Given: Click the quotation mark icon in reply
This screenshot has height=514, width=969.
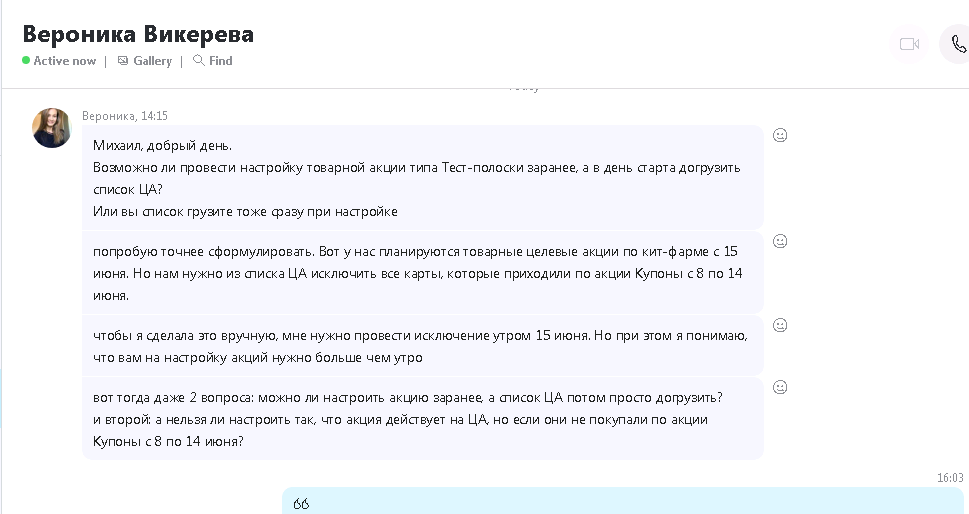Looking at the screenshot, I should coord(301,504).
